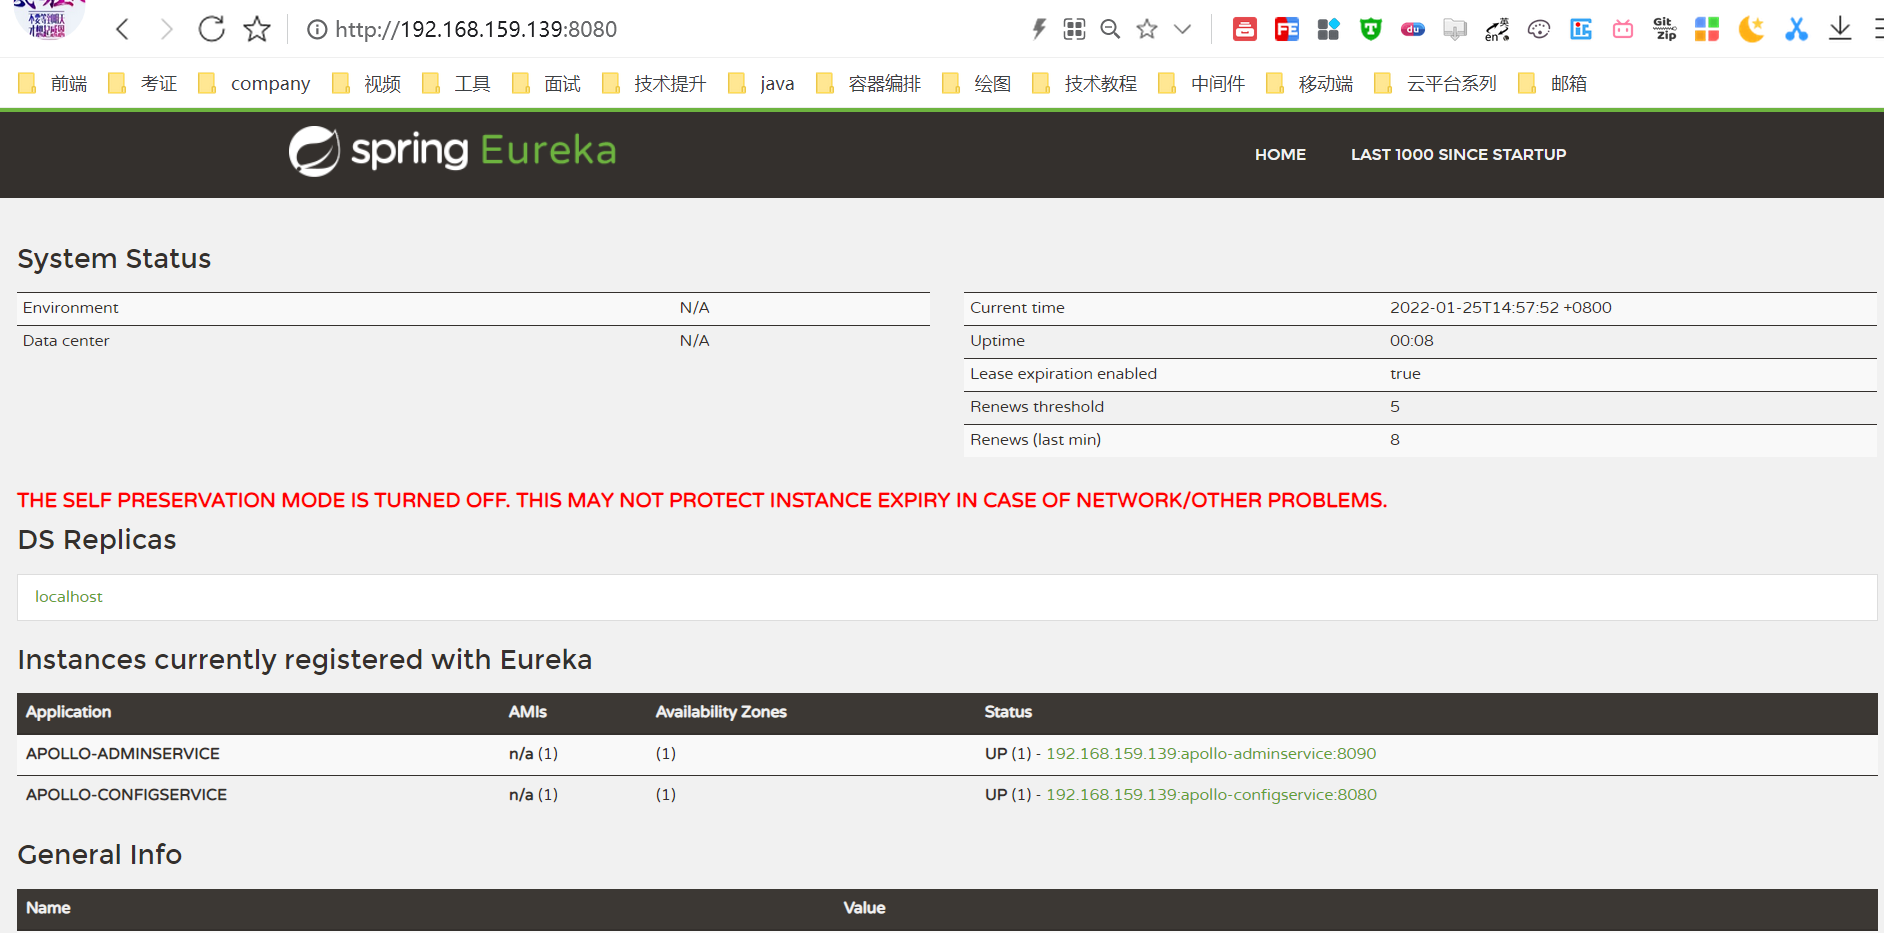
Task: Click the four colored squares extension
Action: 1707,29
